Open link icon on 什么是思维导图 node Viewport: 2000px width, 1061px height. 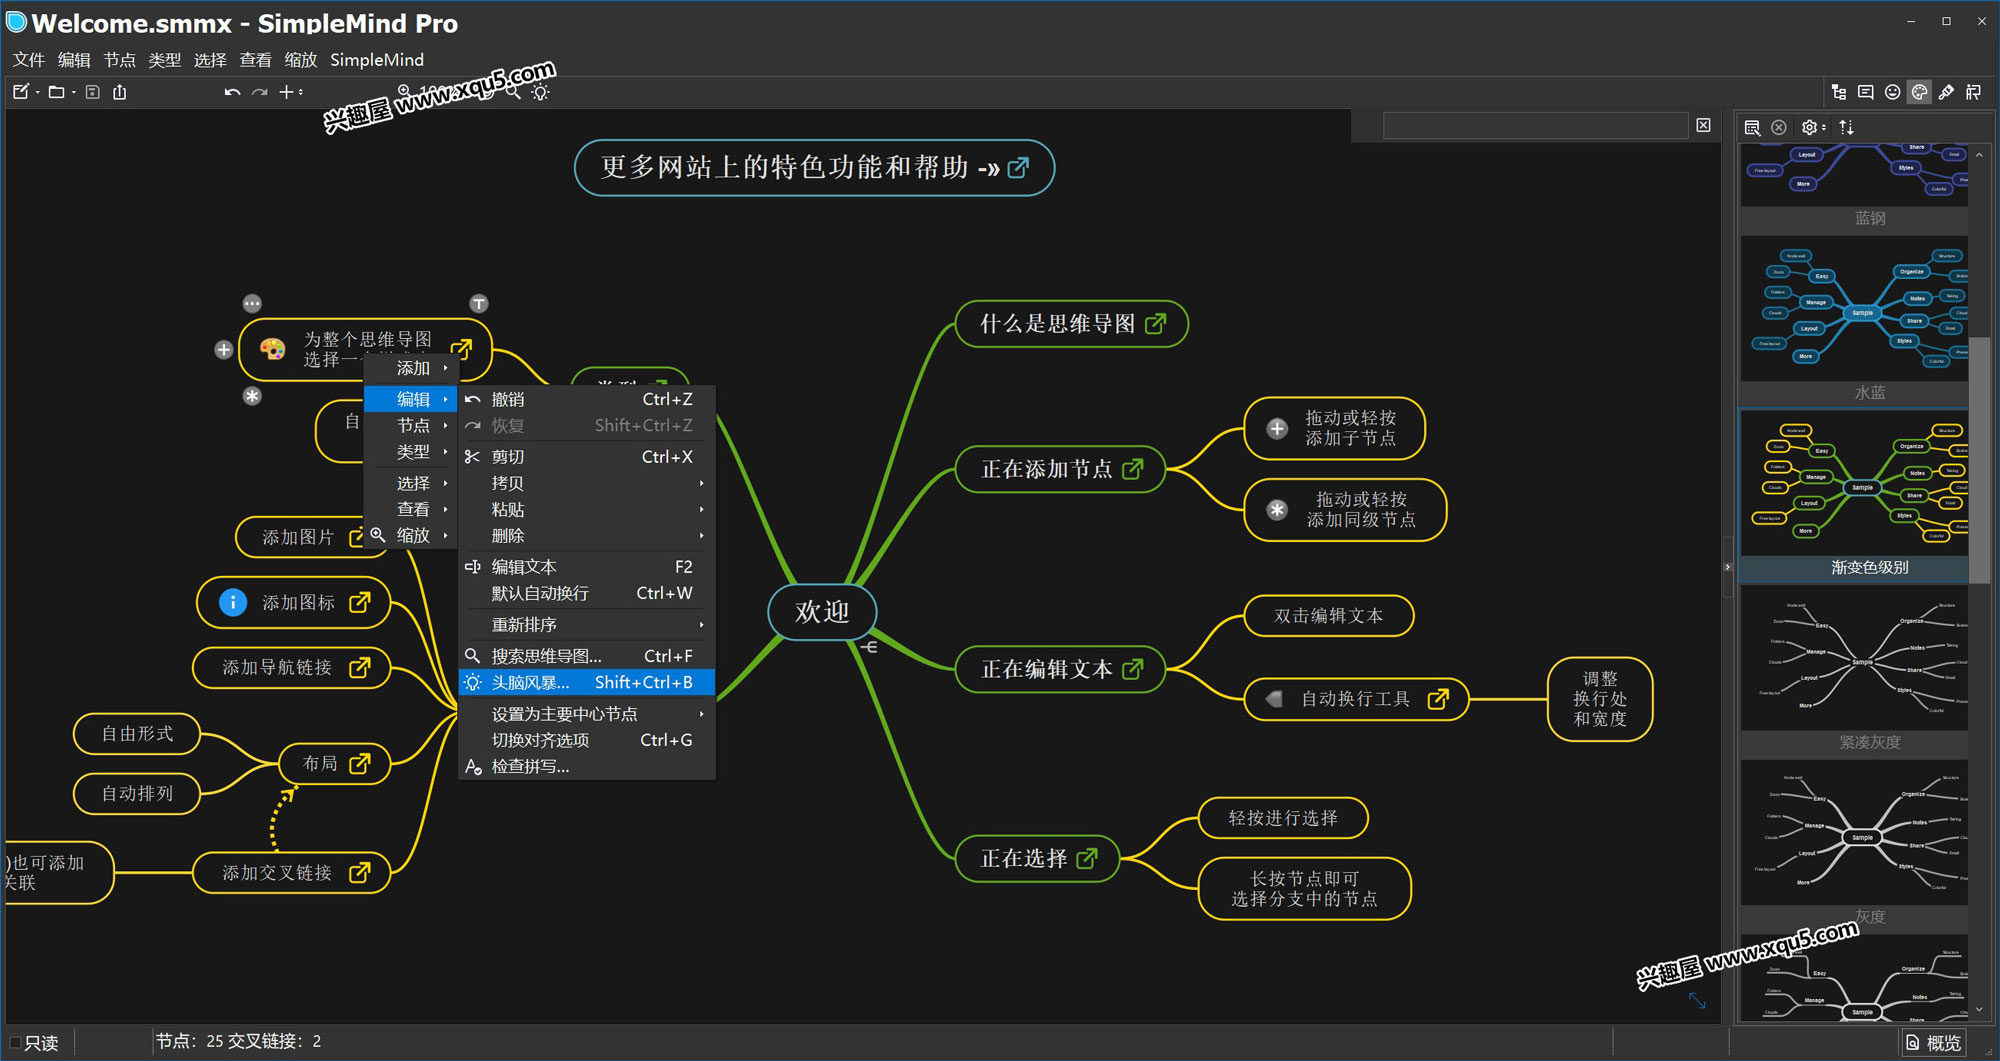(x=1156, y=323)
